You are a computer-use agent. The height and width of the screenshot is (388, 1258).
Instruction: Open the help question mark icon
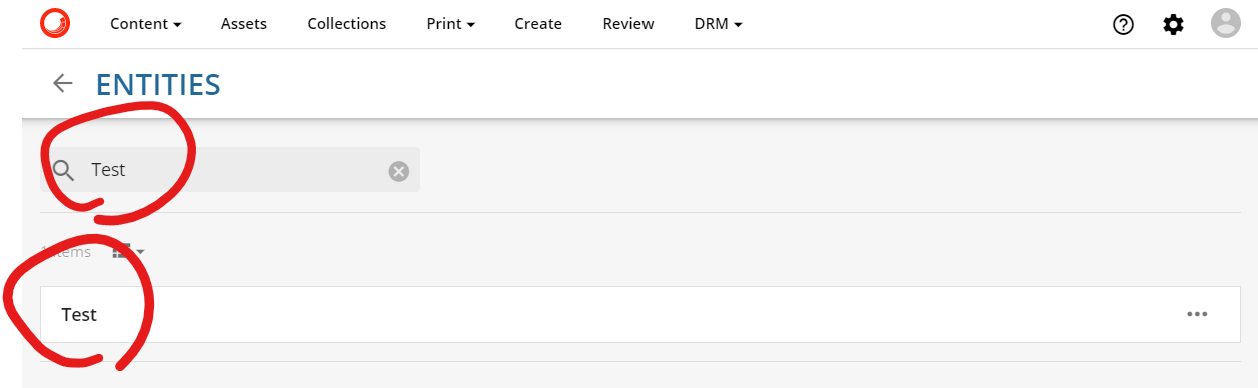1123,24
